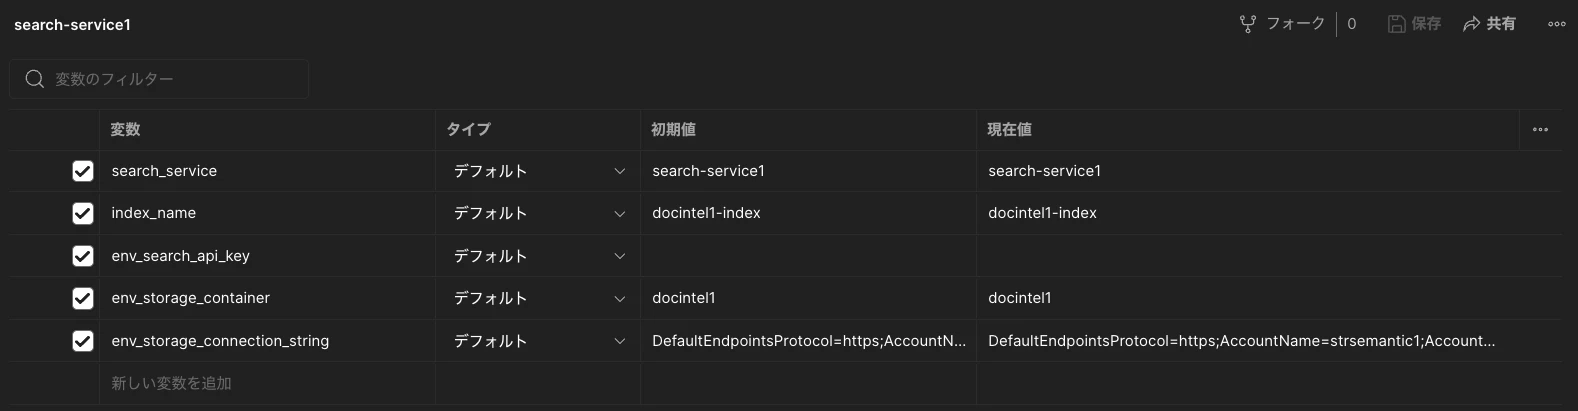Click the fork count 0
The width and height of the screenshot is (1578, 411).
click(1352, 24)
